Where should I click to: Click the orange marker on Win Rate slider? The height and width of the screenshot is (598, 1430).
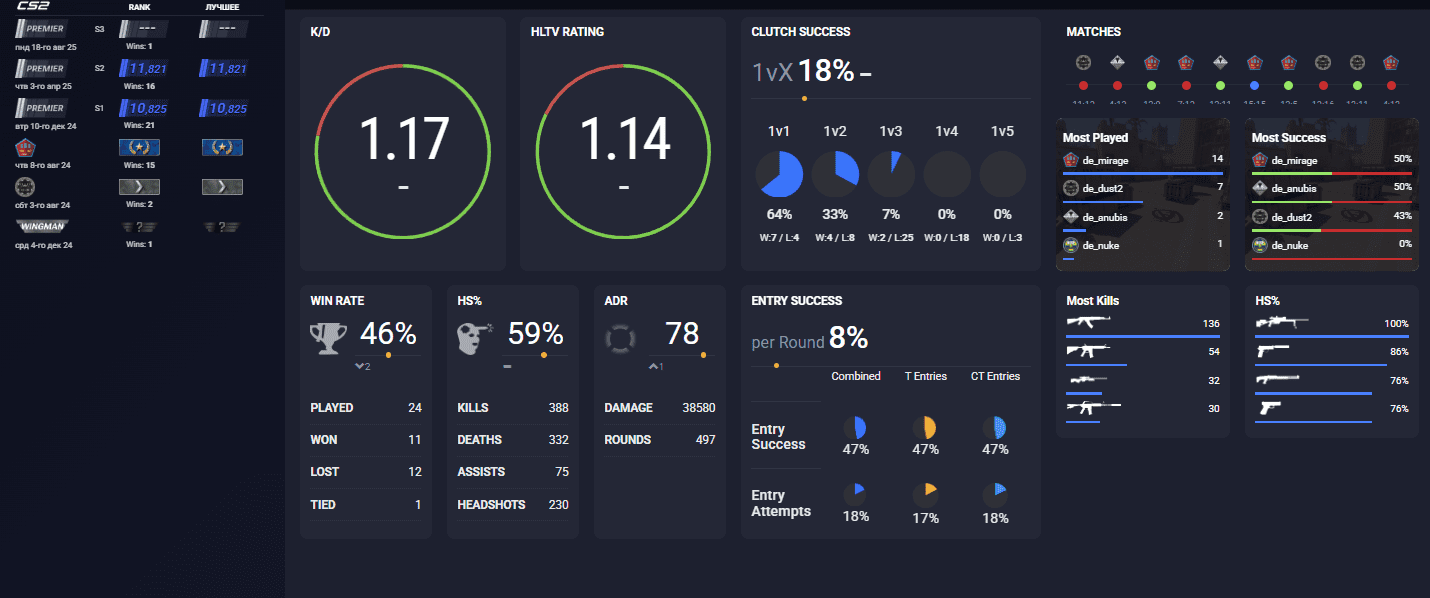(x=388, y=355)
